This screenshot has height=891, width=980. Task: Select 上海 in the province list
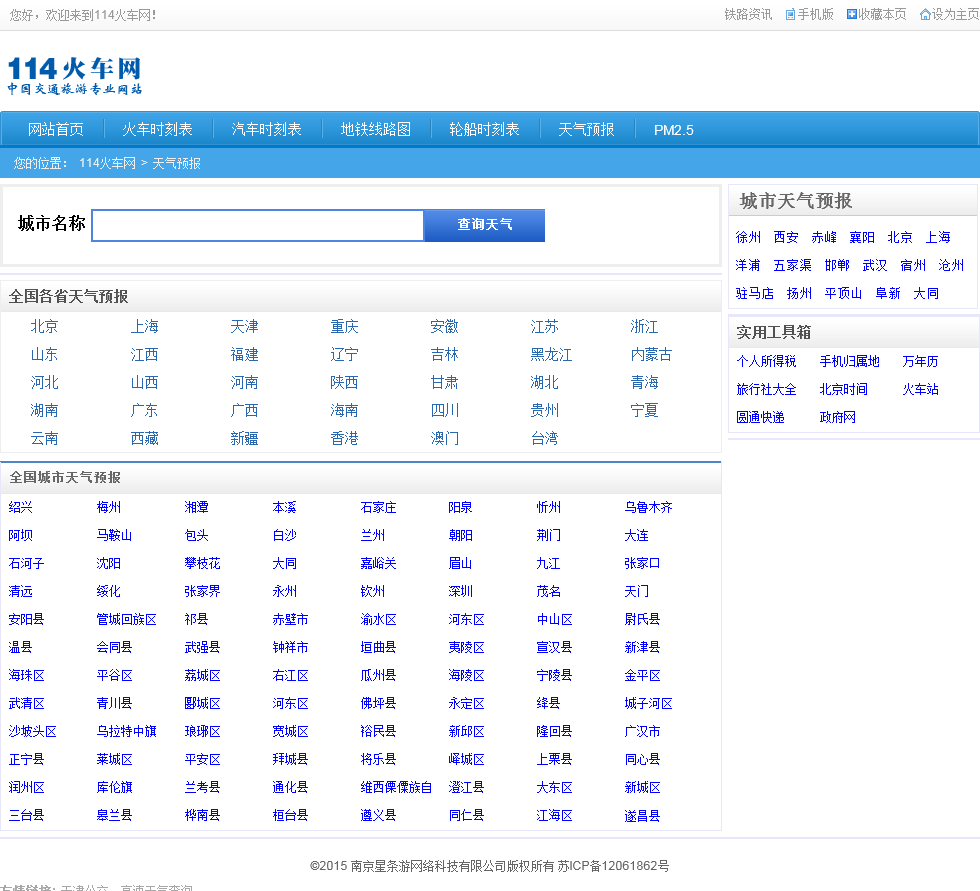click(x=144, y=326)
